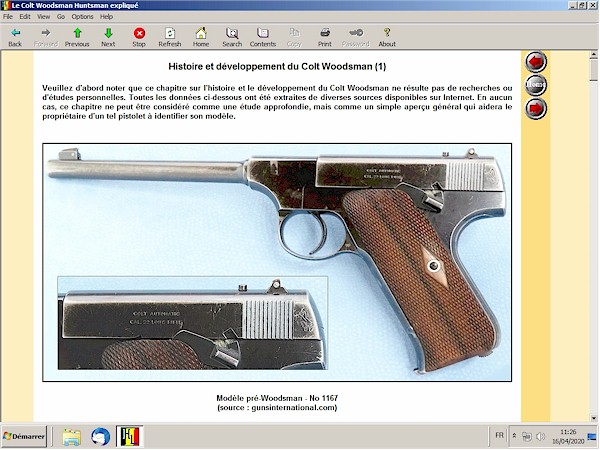Select the ebook application taskbar button

pyautogui.click(x=130, y=437)
